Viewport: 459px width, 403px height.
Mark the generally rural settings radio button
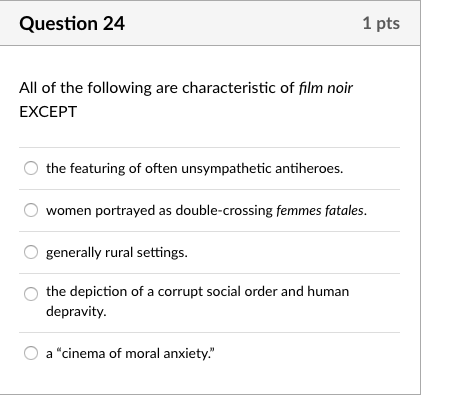(x=31, y=252)
